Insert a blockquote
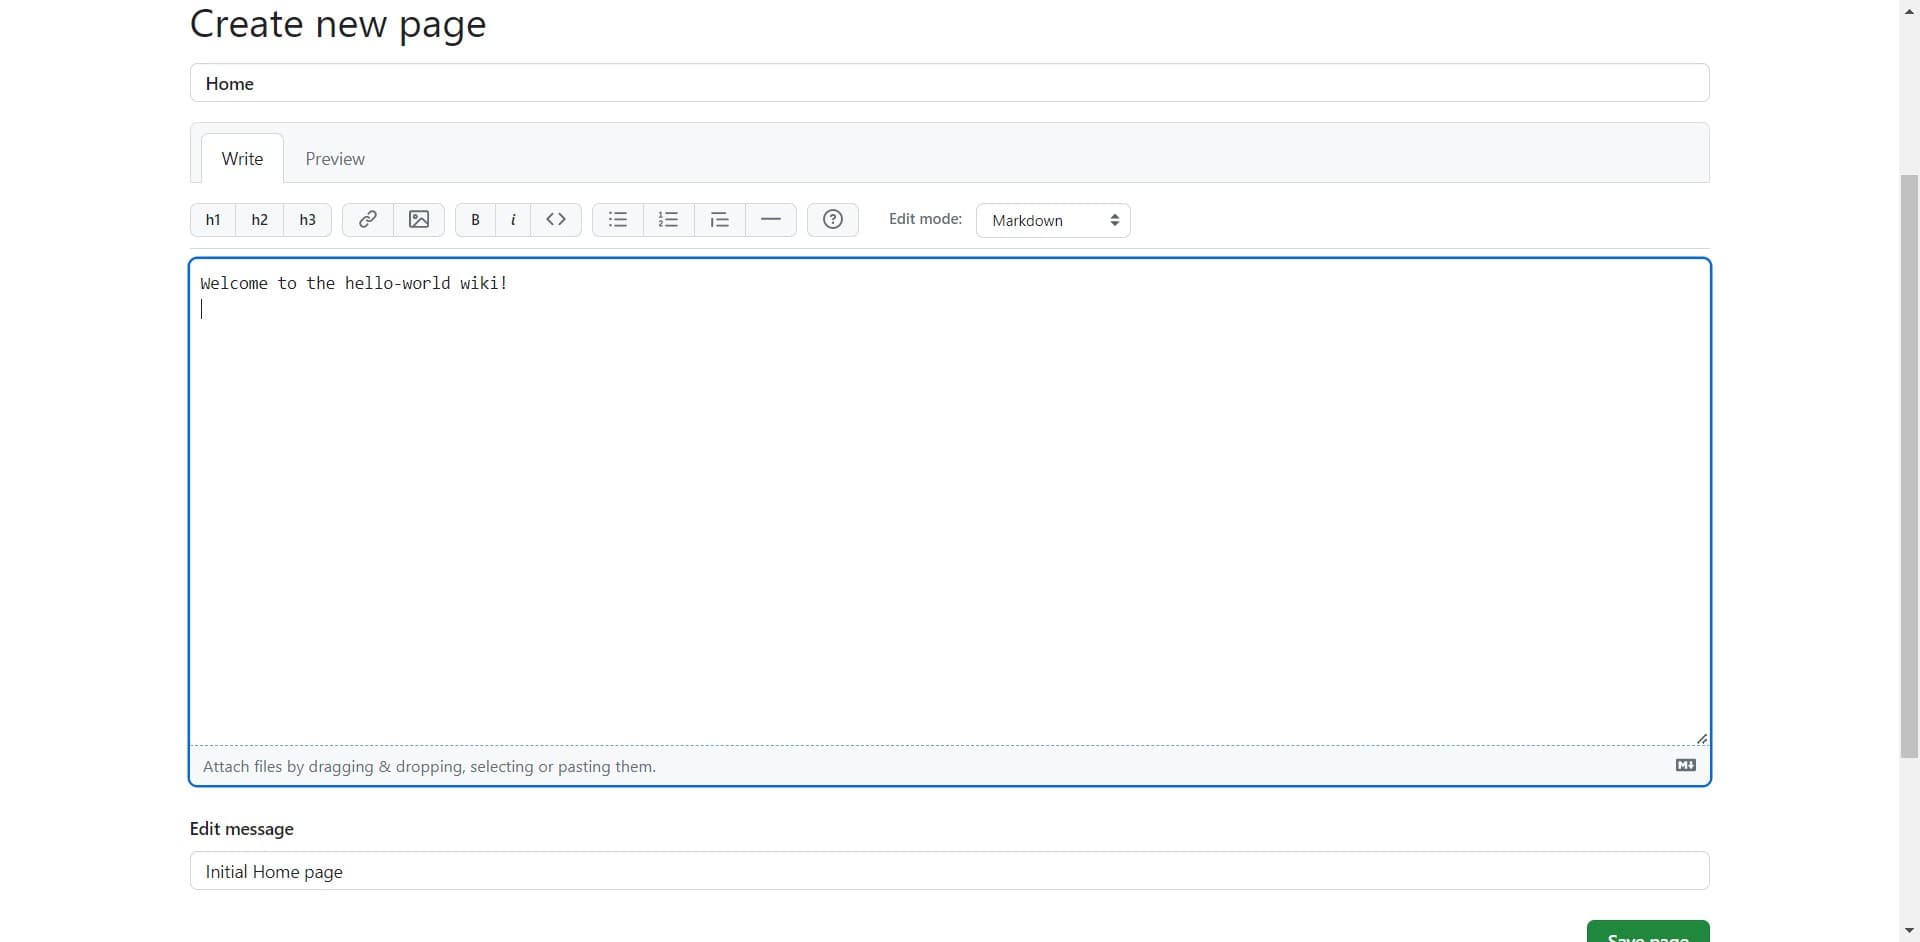 720,220
